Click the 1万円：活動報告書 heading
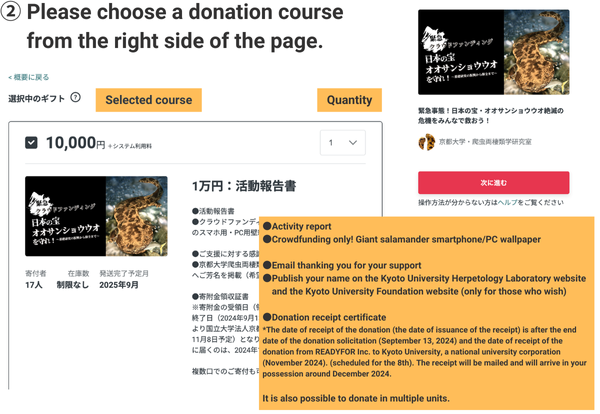The width and height of the screenshot is (600, 414). pos(244,186)
